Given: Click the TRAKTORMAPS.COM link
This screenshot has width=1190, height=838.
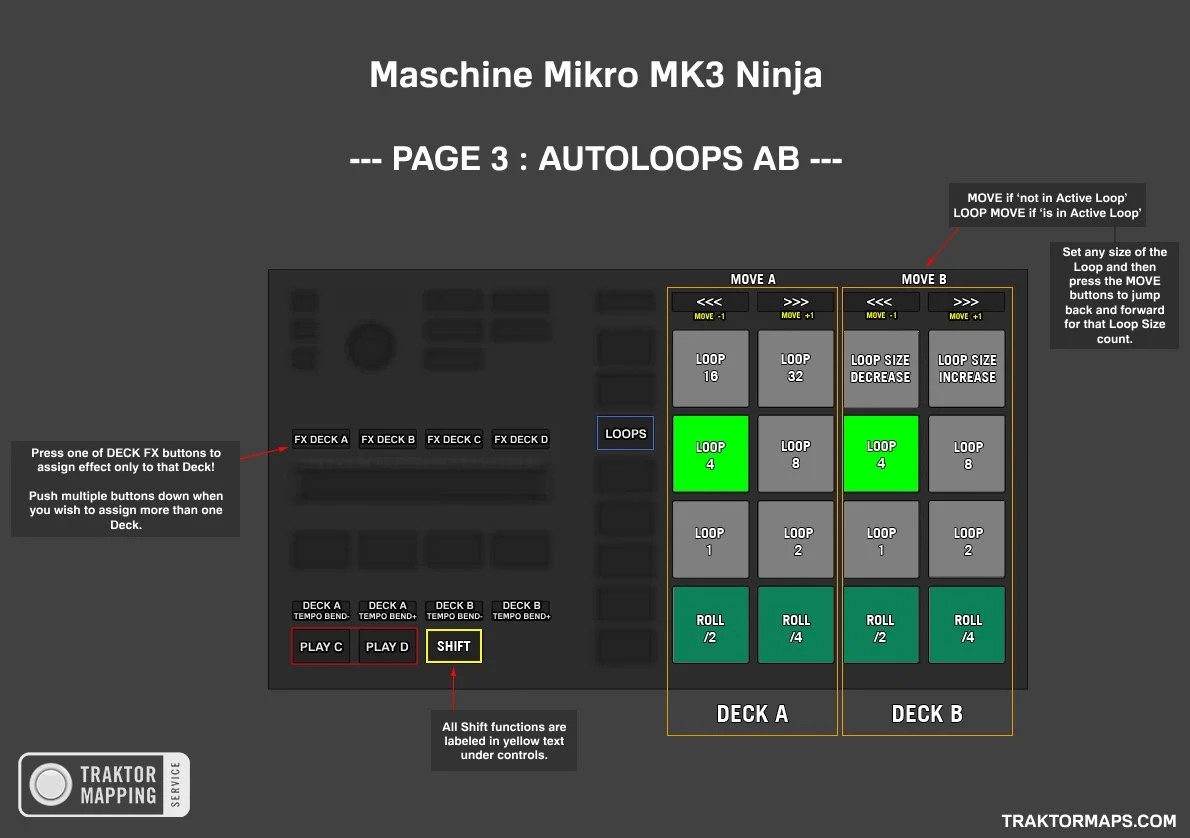Looking at the screenshot, I should (x=1088, y=821).
